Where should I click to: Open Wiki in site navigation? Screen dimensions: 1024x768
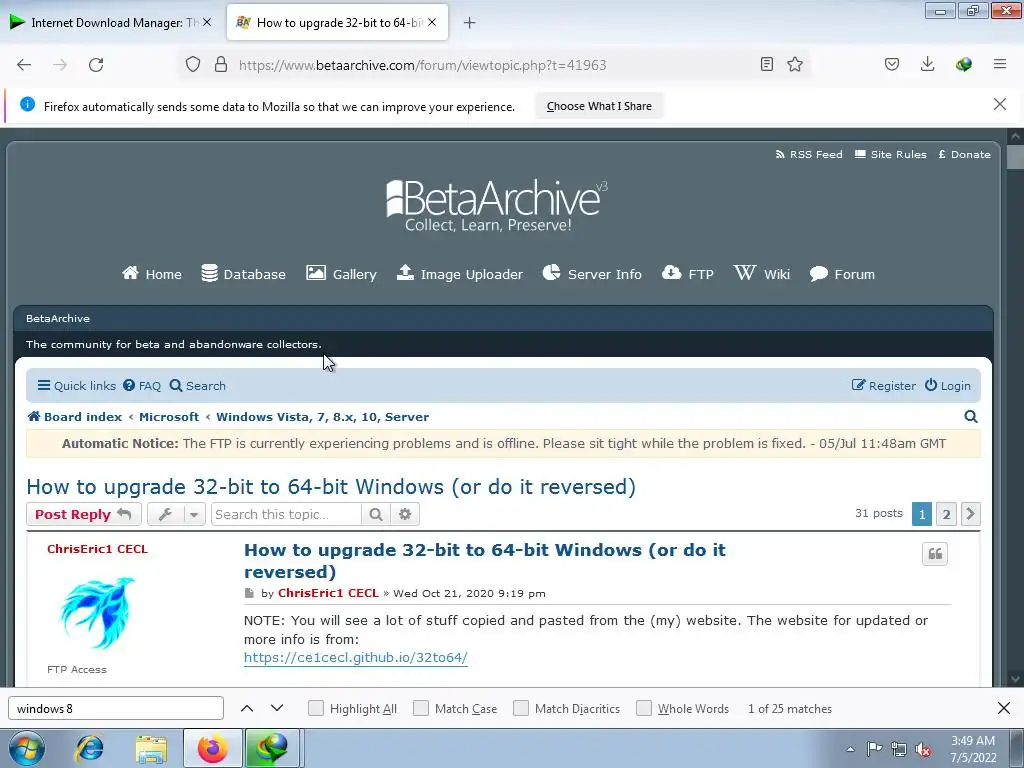[761, 274]
